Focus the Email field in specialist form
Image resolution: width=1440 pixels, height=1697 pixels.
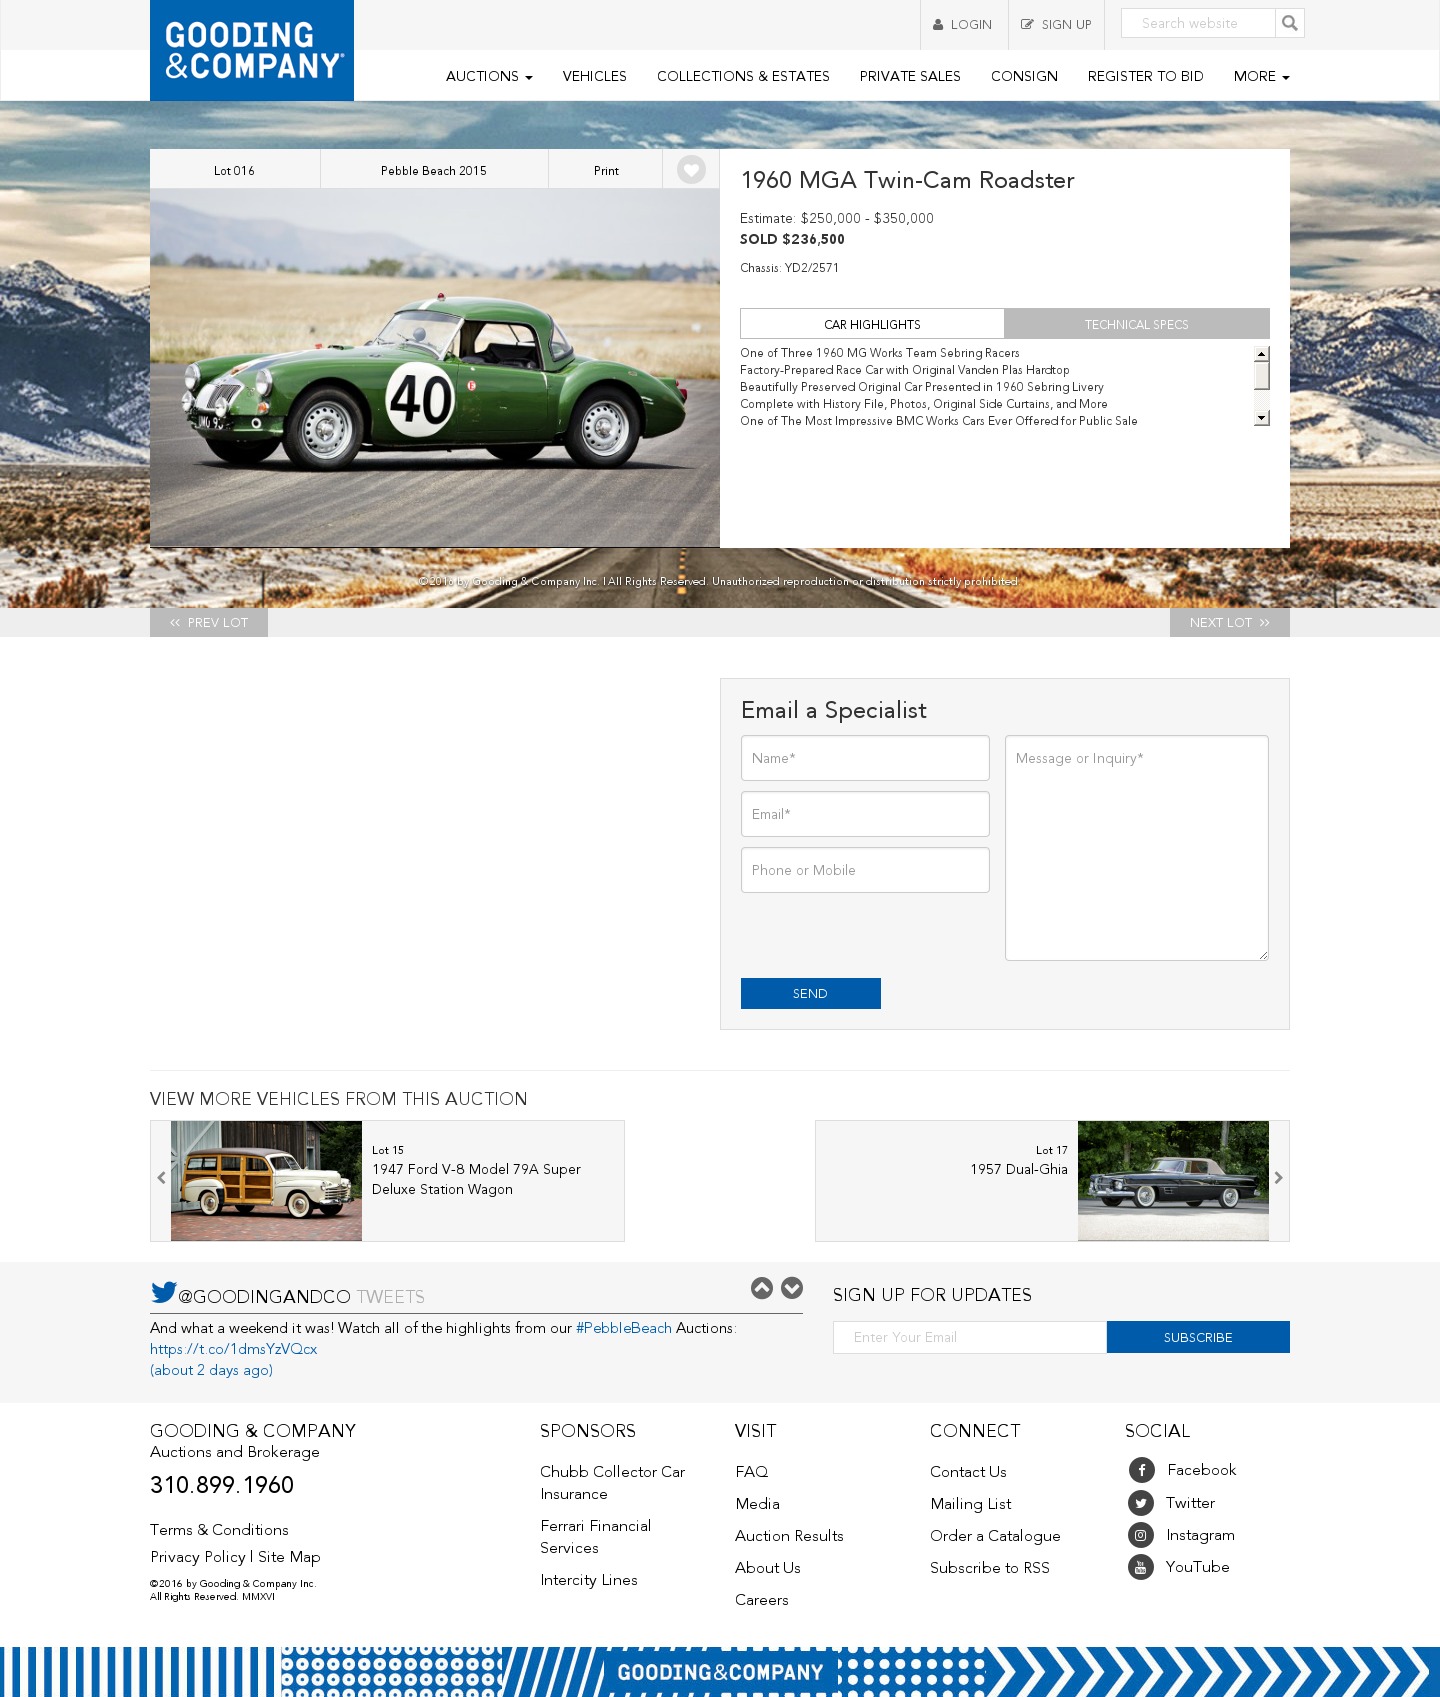pos(865,814)
